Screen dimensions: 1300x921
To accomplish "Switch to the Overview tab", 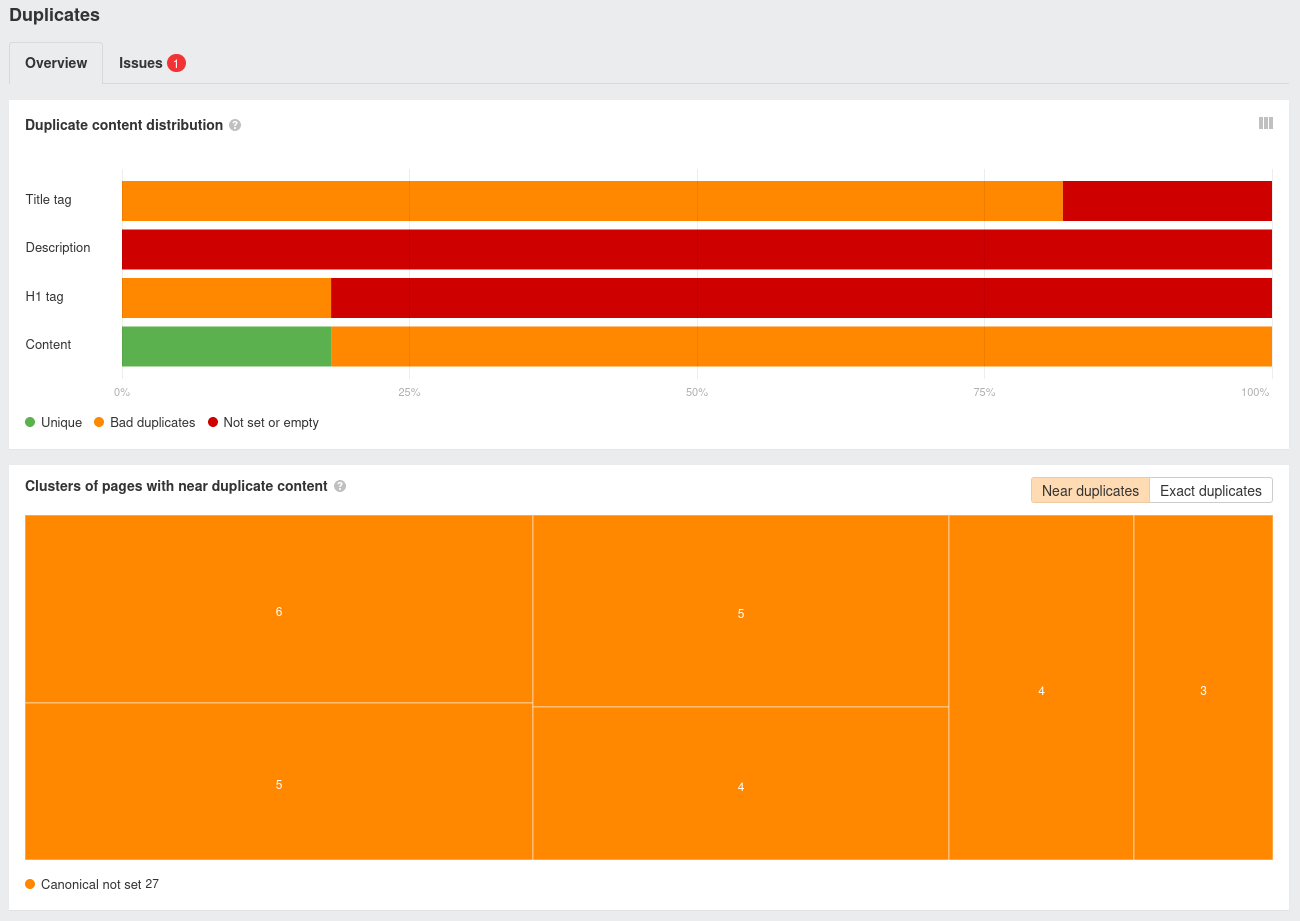I will point(56,63).
